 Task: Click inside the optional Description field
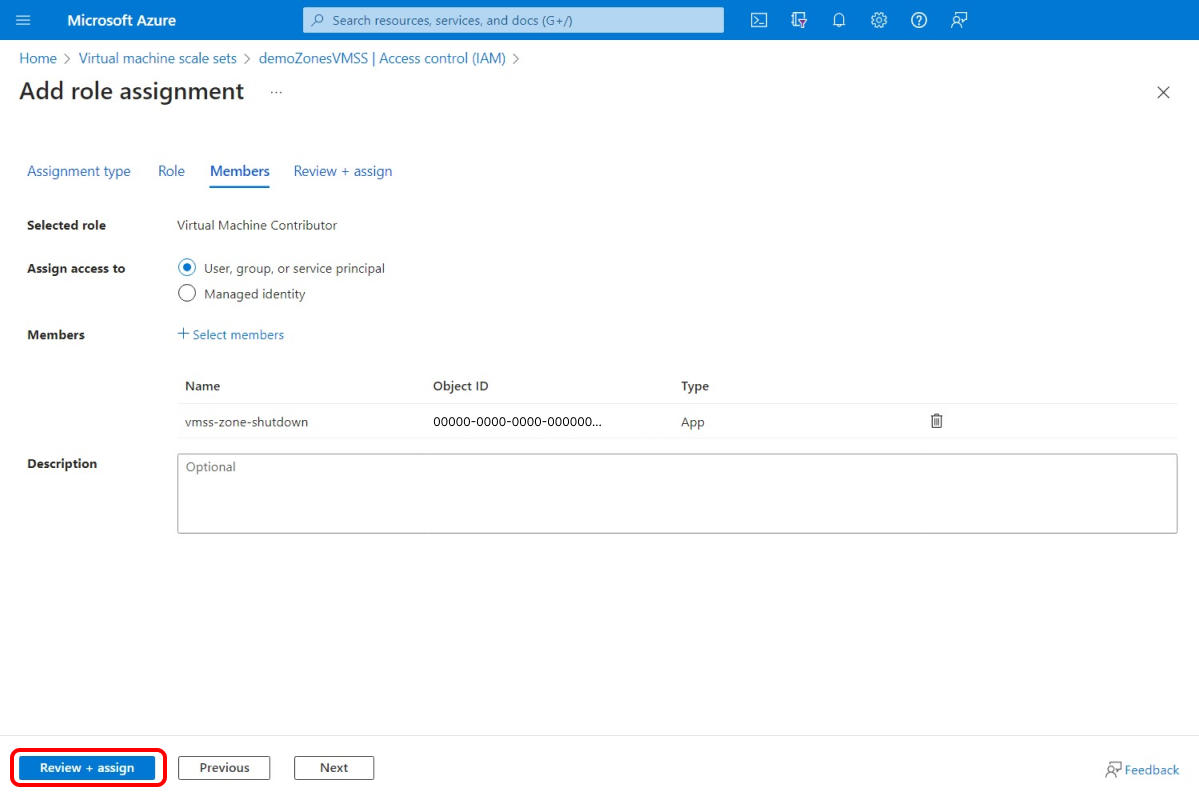click(677, 492)
